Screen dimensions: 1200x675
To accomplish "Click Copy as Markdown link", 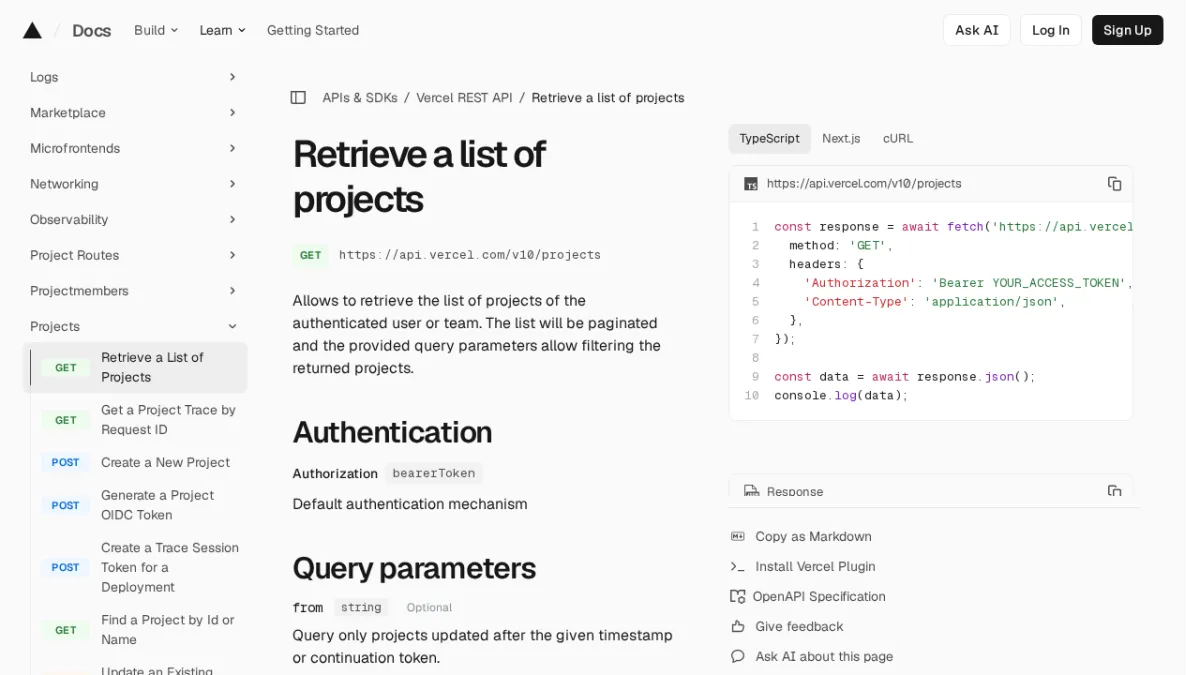I will click(x=813, y=536).
